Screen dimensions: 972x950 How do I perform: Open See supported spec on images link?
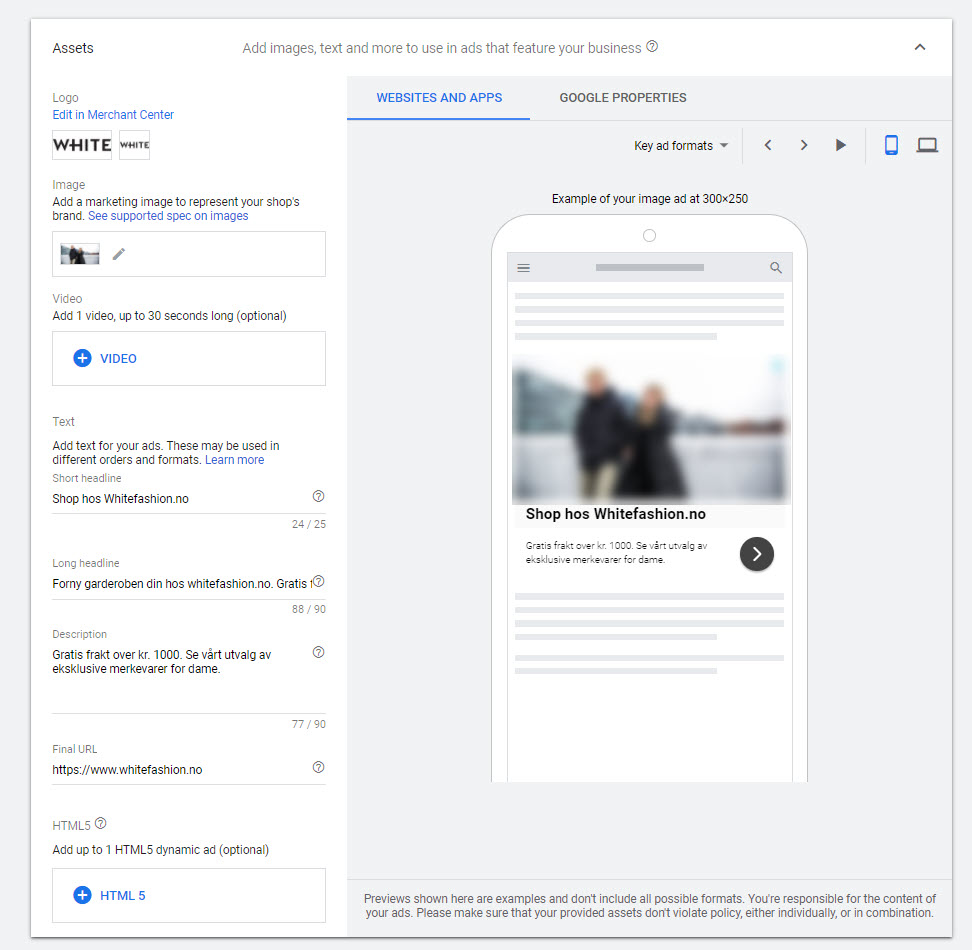(x=168, y=216)
